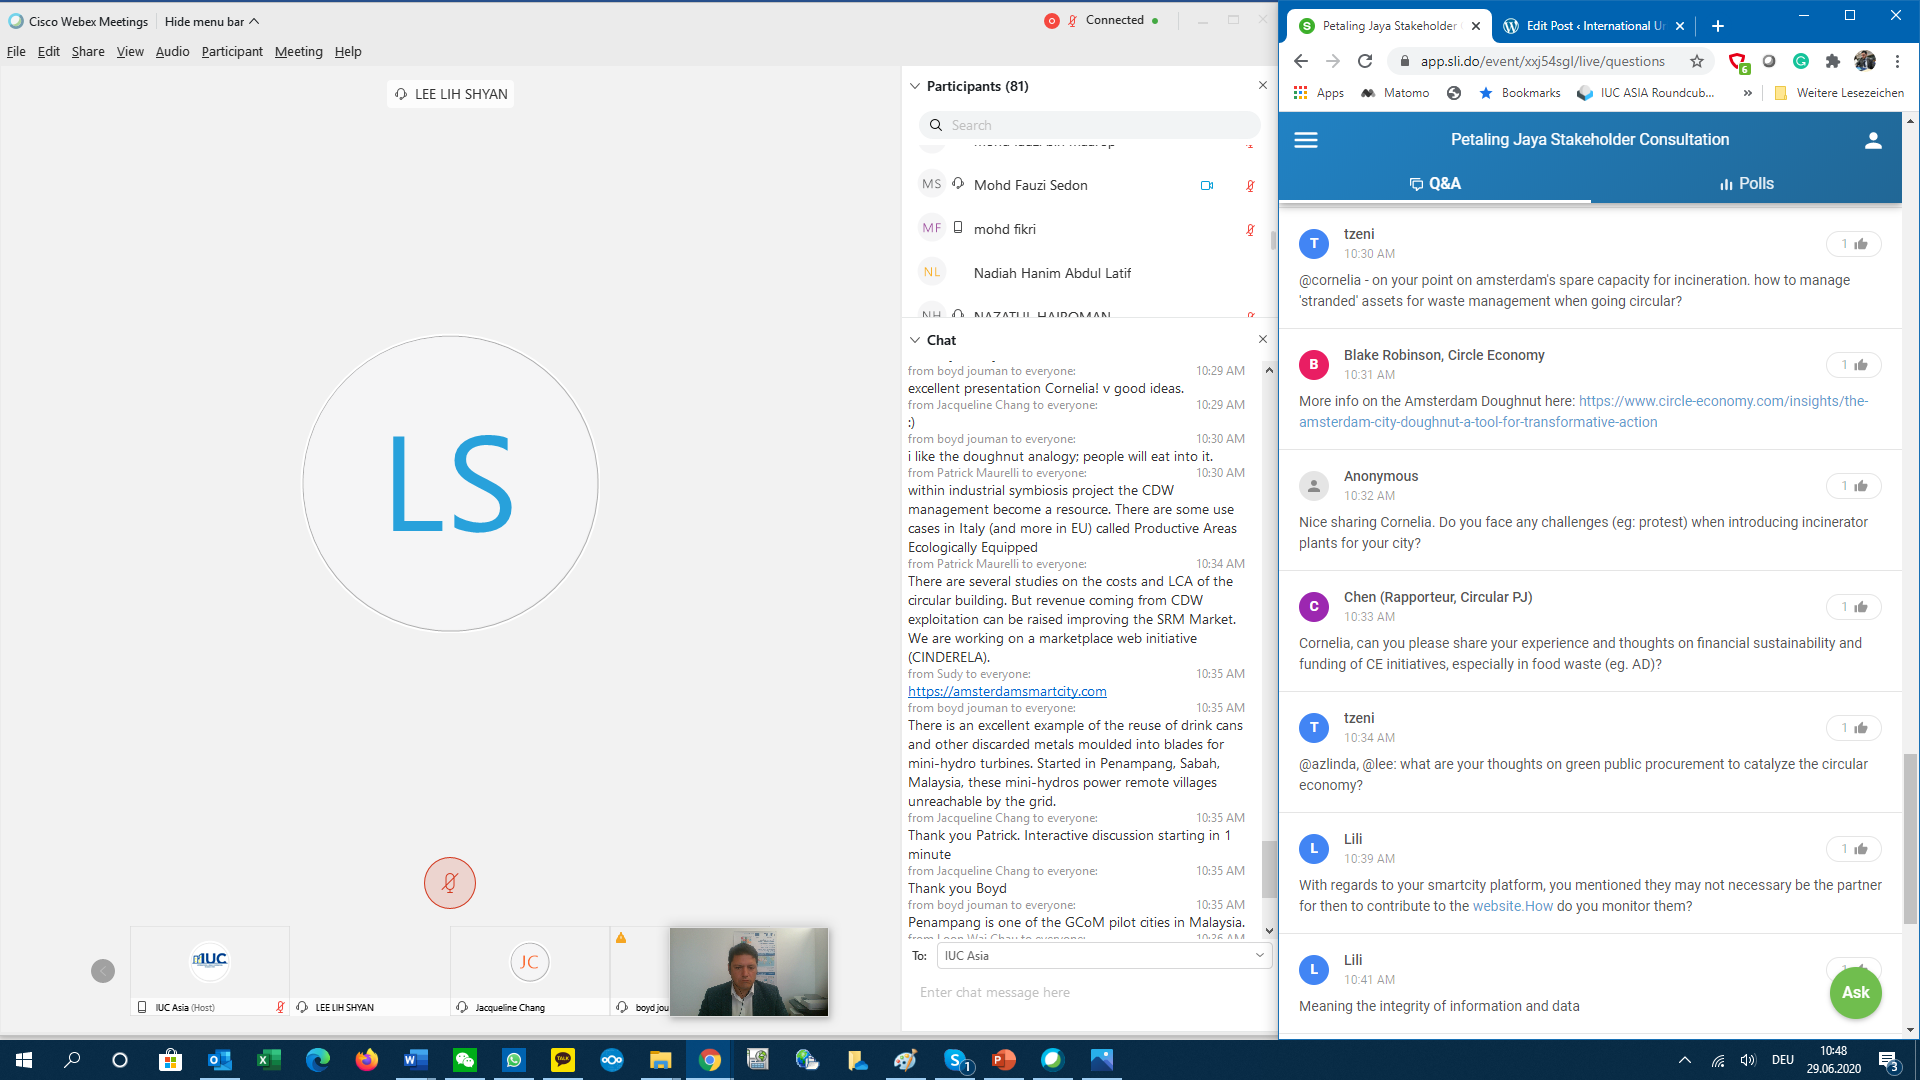This screenshot has width=1920, height=1080.
Task: Unmute microphone with red mute button
Action: point(449,883)
